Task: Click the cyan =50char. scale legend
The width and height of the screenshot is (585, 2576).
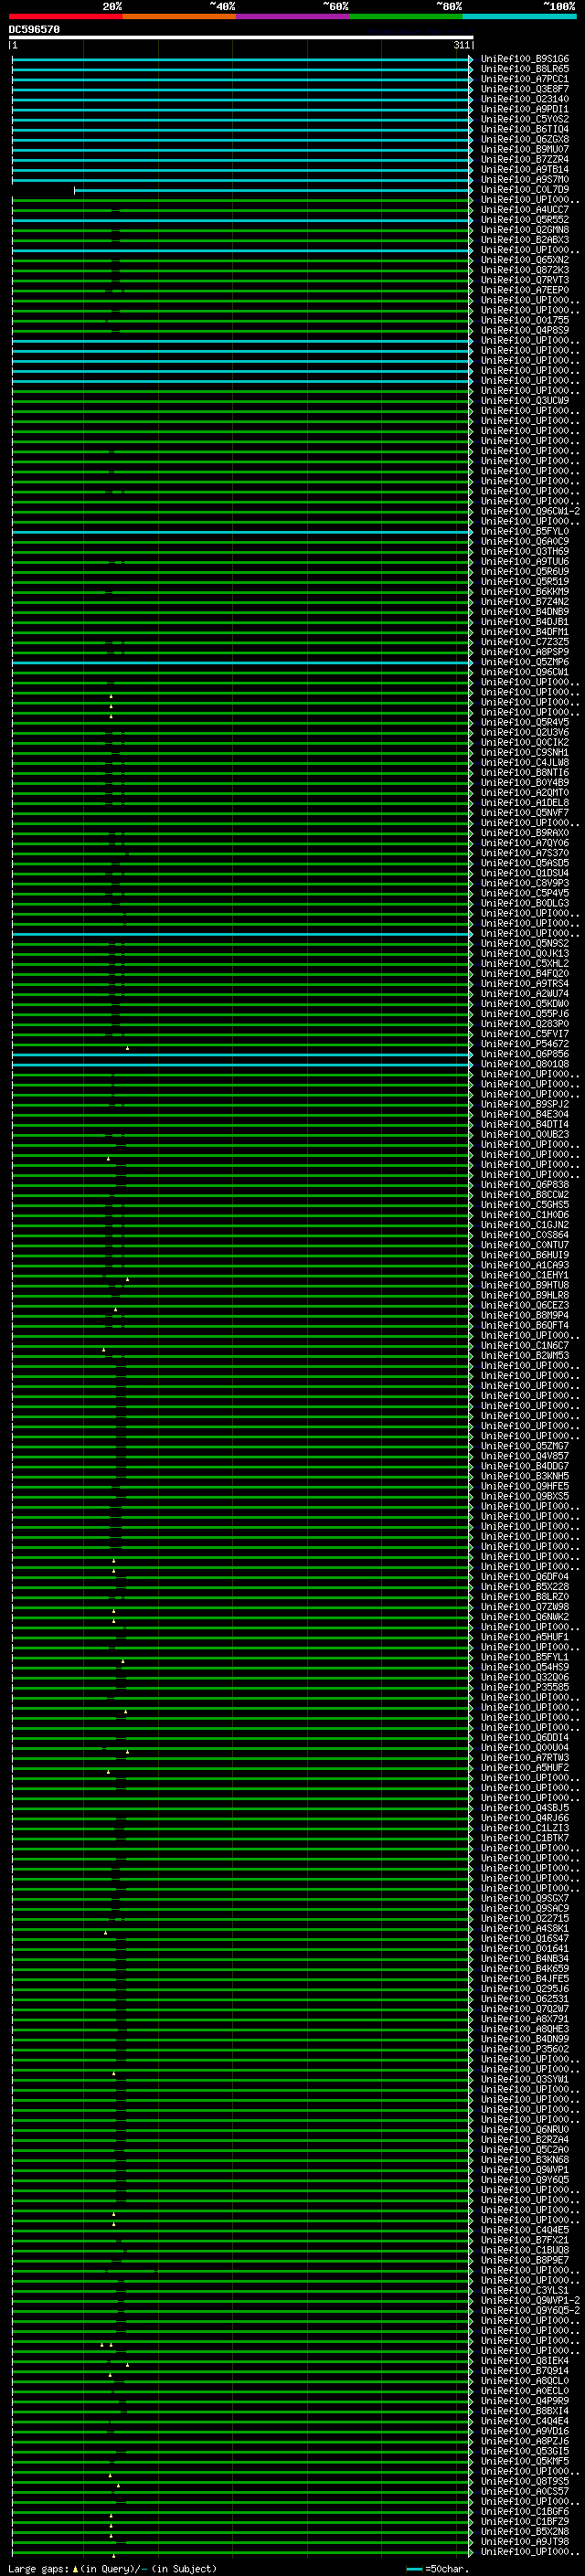Action: [436, 2569]
